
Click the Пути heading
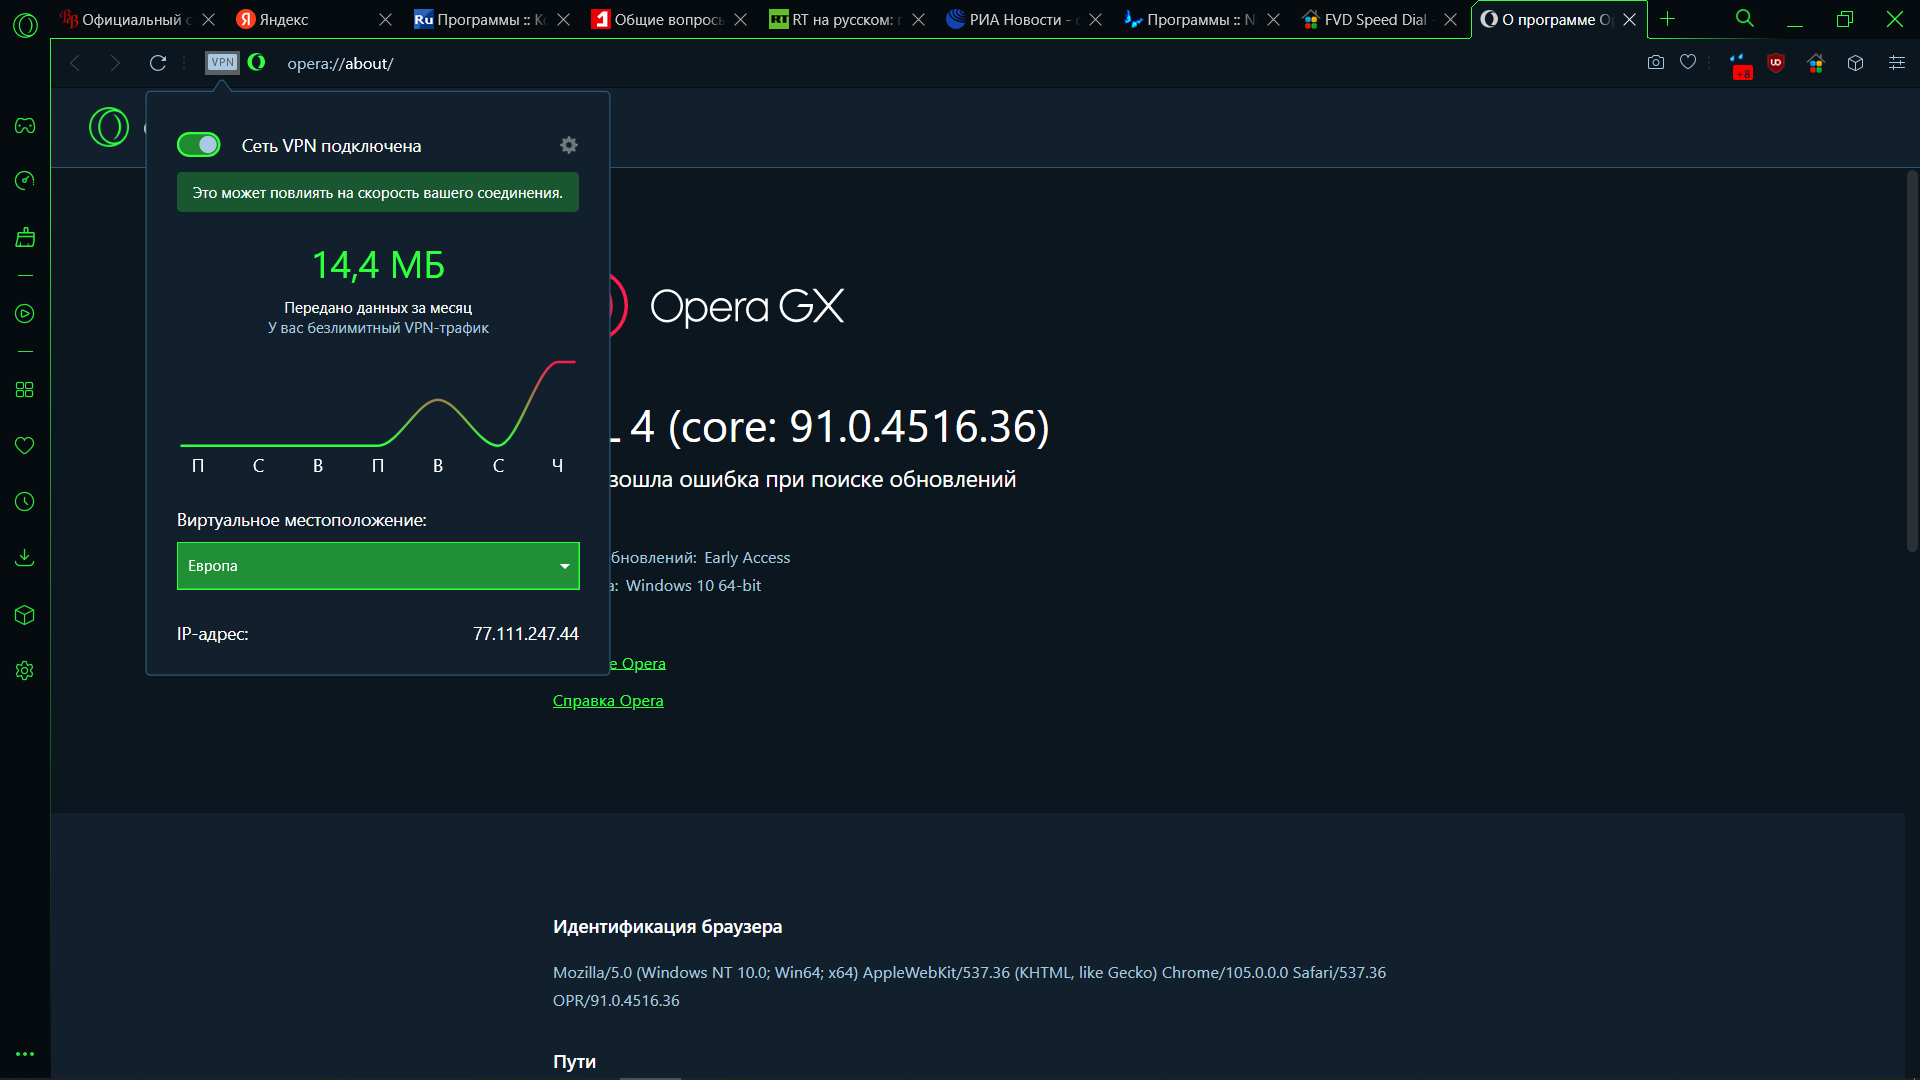point(574,1062)
